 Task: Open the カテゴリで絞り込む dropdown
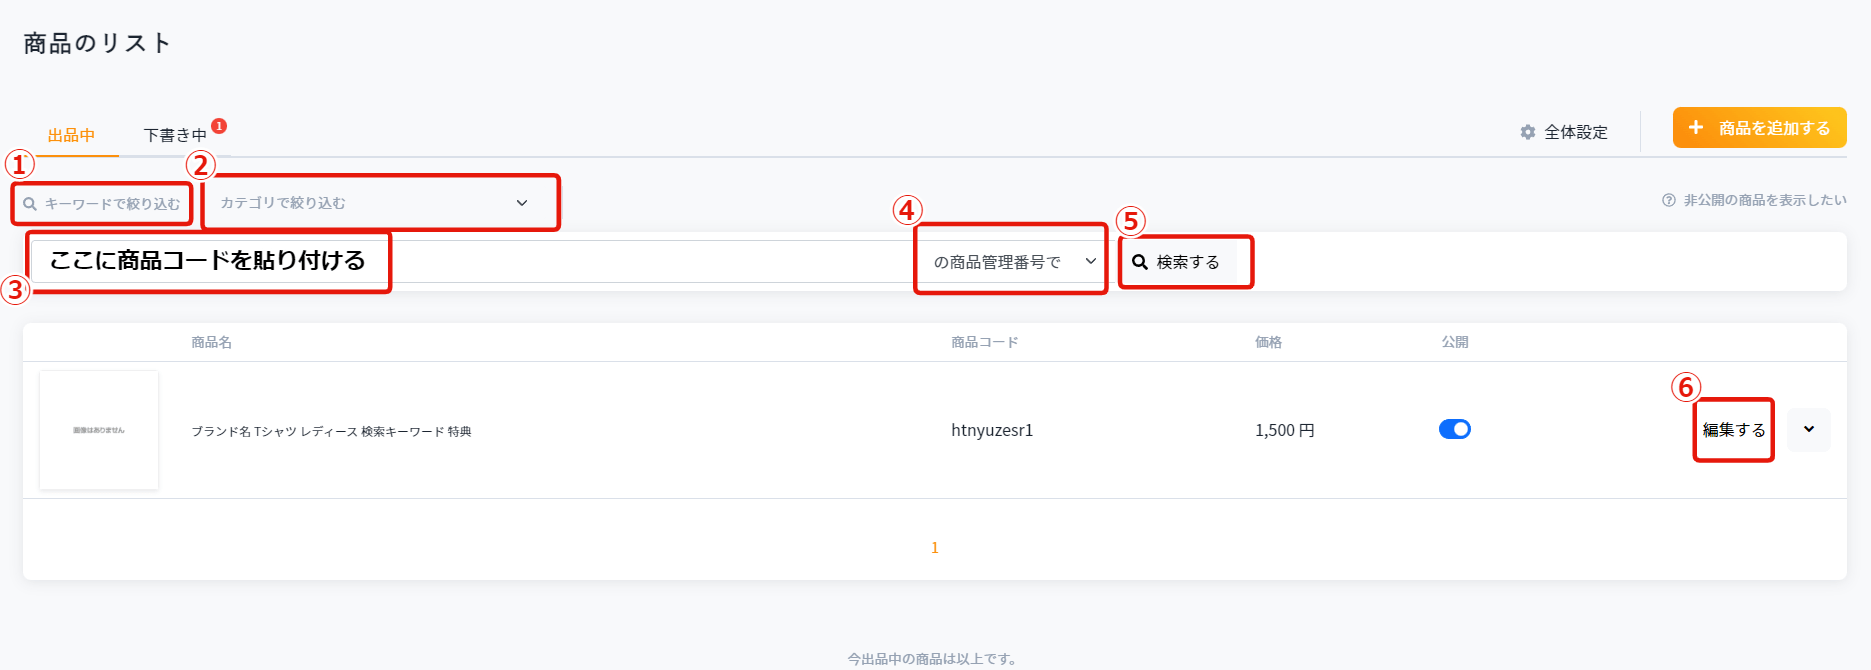(380, 203)
